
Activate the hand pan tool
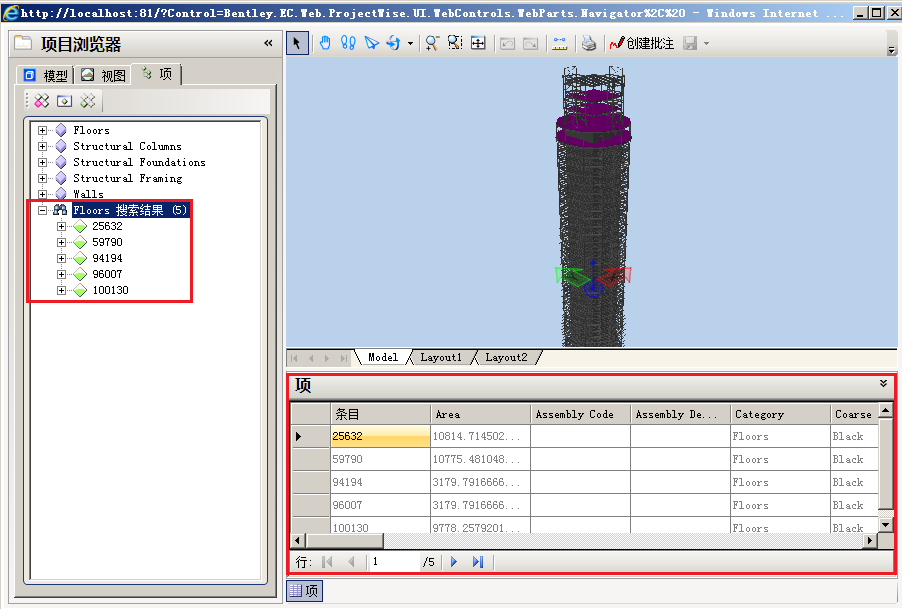325,43
